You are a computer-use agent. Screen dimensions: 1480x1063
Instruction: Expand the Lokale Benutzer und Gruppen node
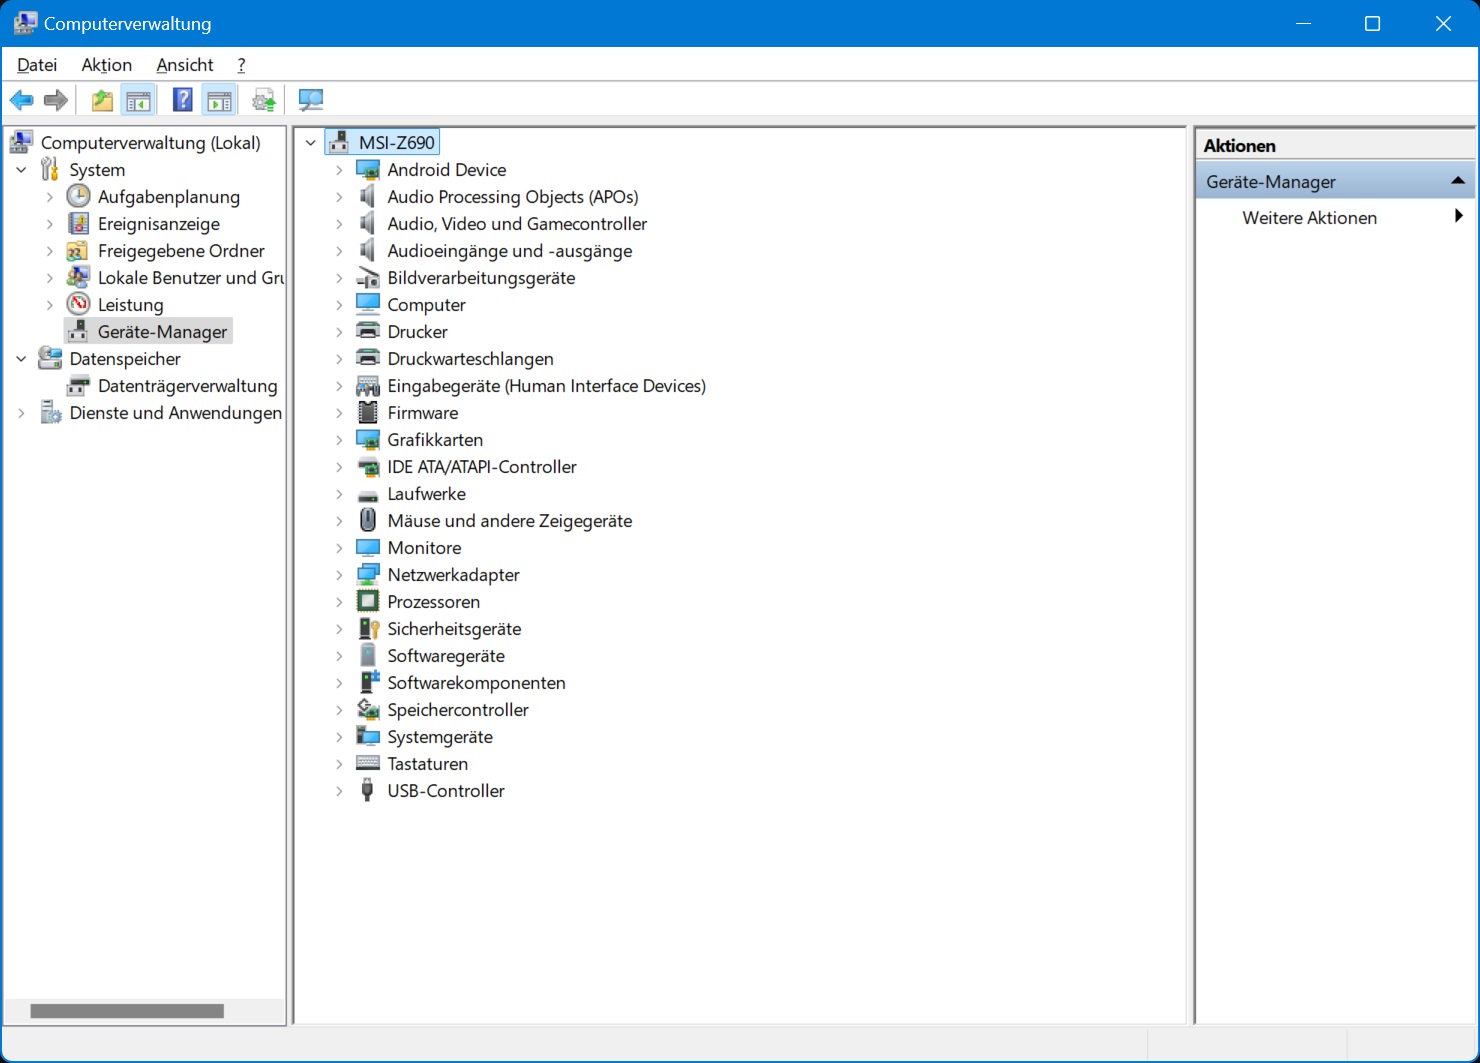(x=50, y=278)
